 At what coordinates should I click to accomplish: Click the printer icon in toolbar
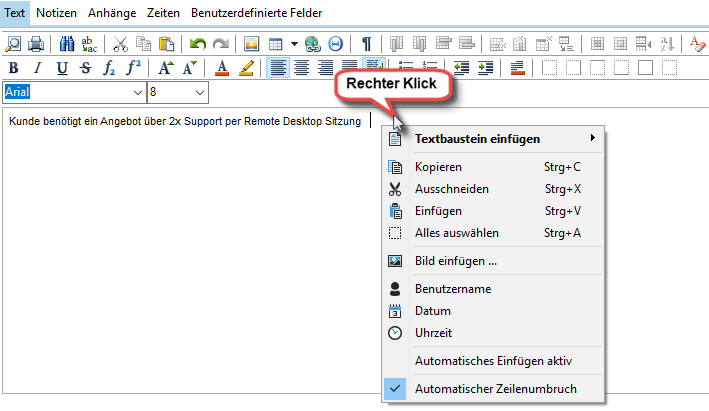[x=36, y=44]
